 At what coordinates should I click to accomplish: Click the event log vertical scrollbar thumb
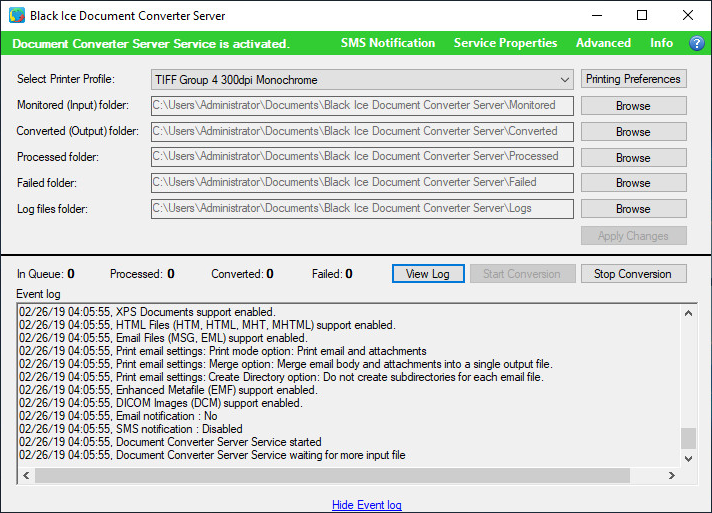tap(688, 438)
